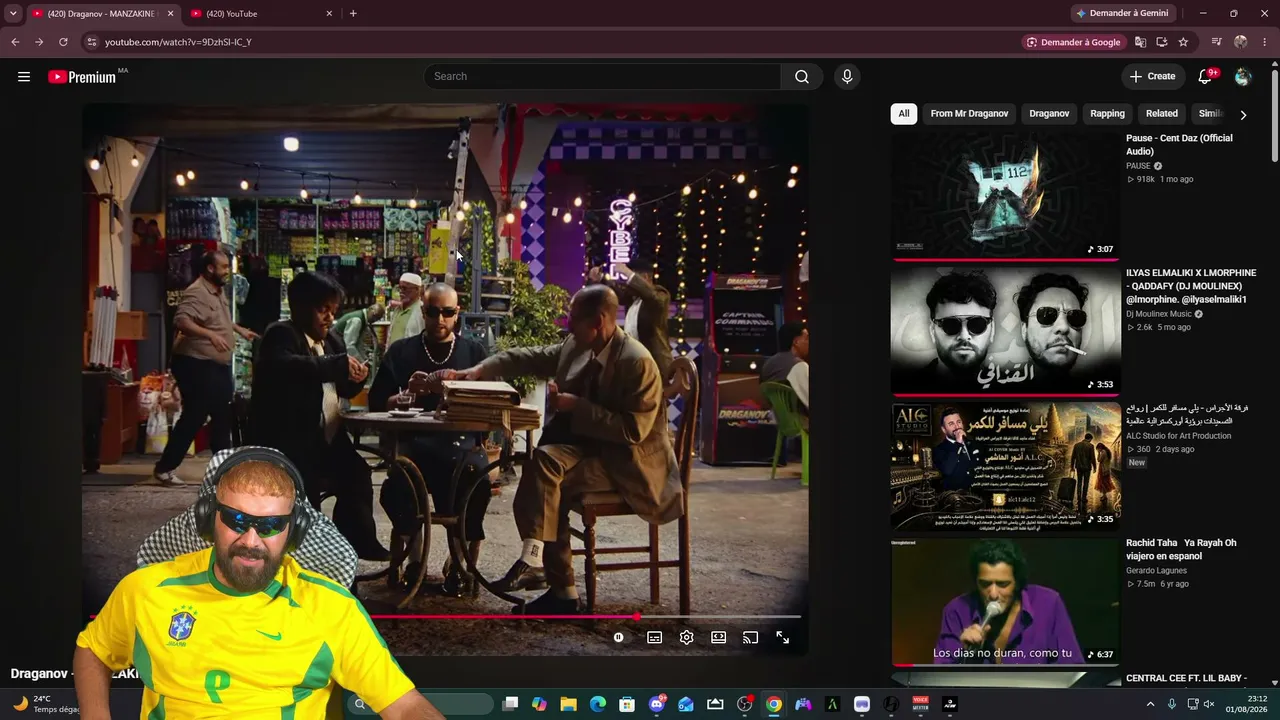Visit the Dj Moulinex Music channel

point(1159,314)
